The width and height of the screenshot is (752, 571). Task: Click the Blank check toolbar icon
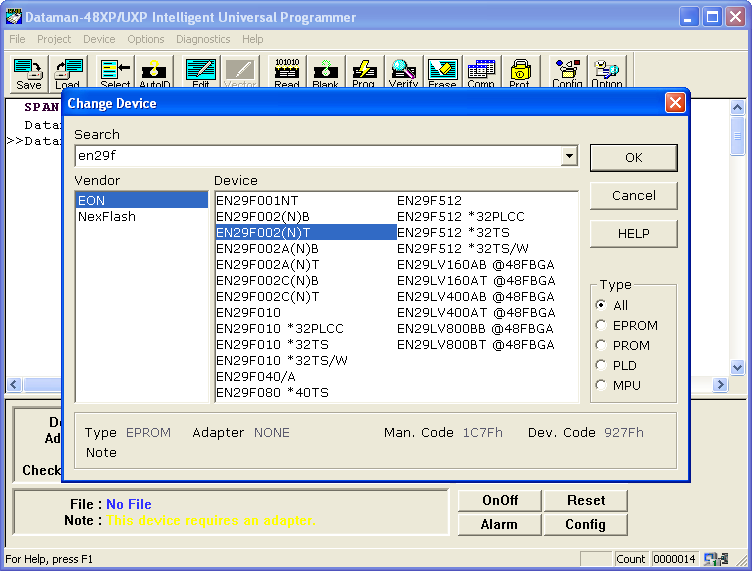tap(325, 73)
